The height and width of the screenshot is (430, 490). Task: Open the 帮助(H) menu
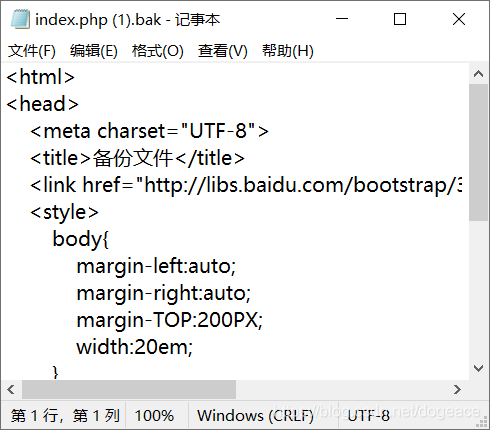pos(288,51)
